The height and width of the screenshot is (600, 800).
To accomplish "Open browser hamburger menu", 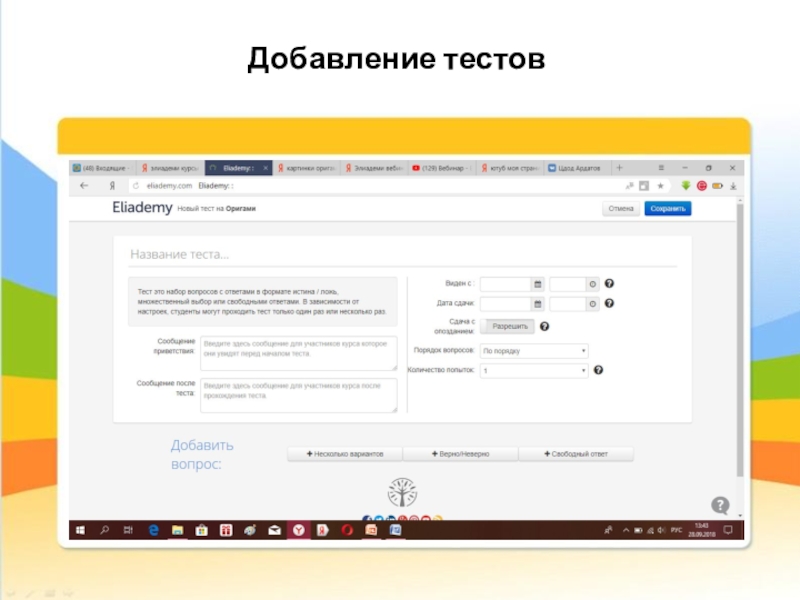I will (x=661, y=168).
